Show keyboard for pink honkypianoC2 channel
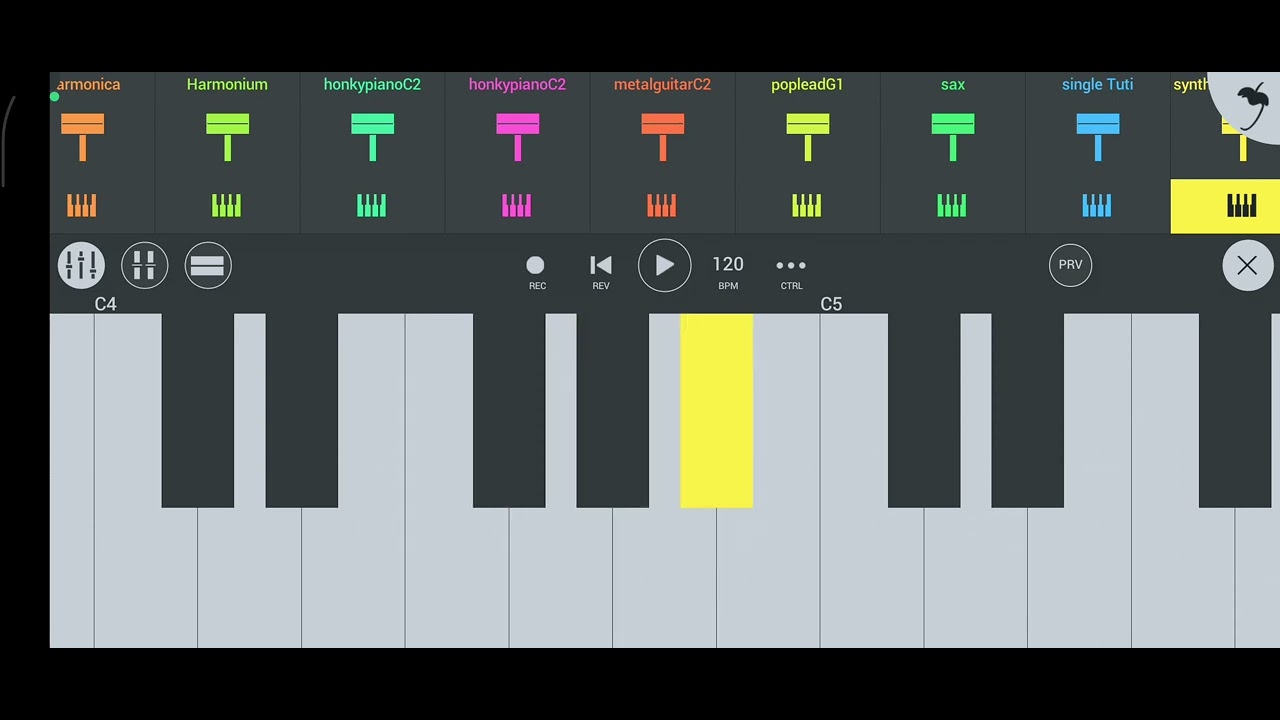Screen dimensions: 1280x720 (x=517, y=205)
